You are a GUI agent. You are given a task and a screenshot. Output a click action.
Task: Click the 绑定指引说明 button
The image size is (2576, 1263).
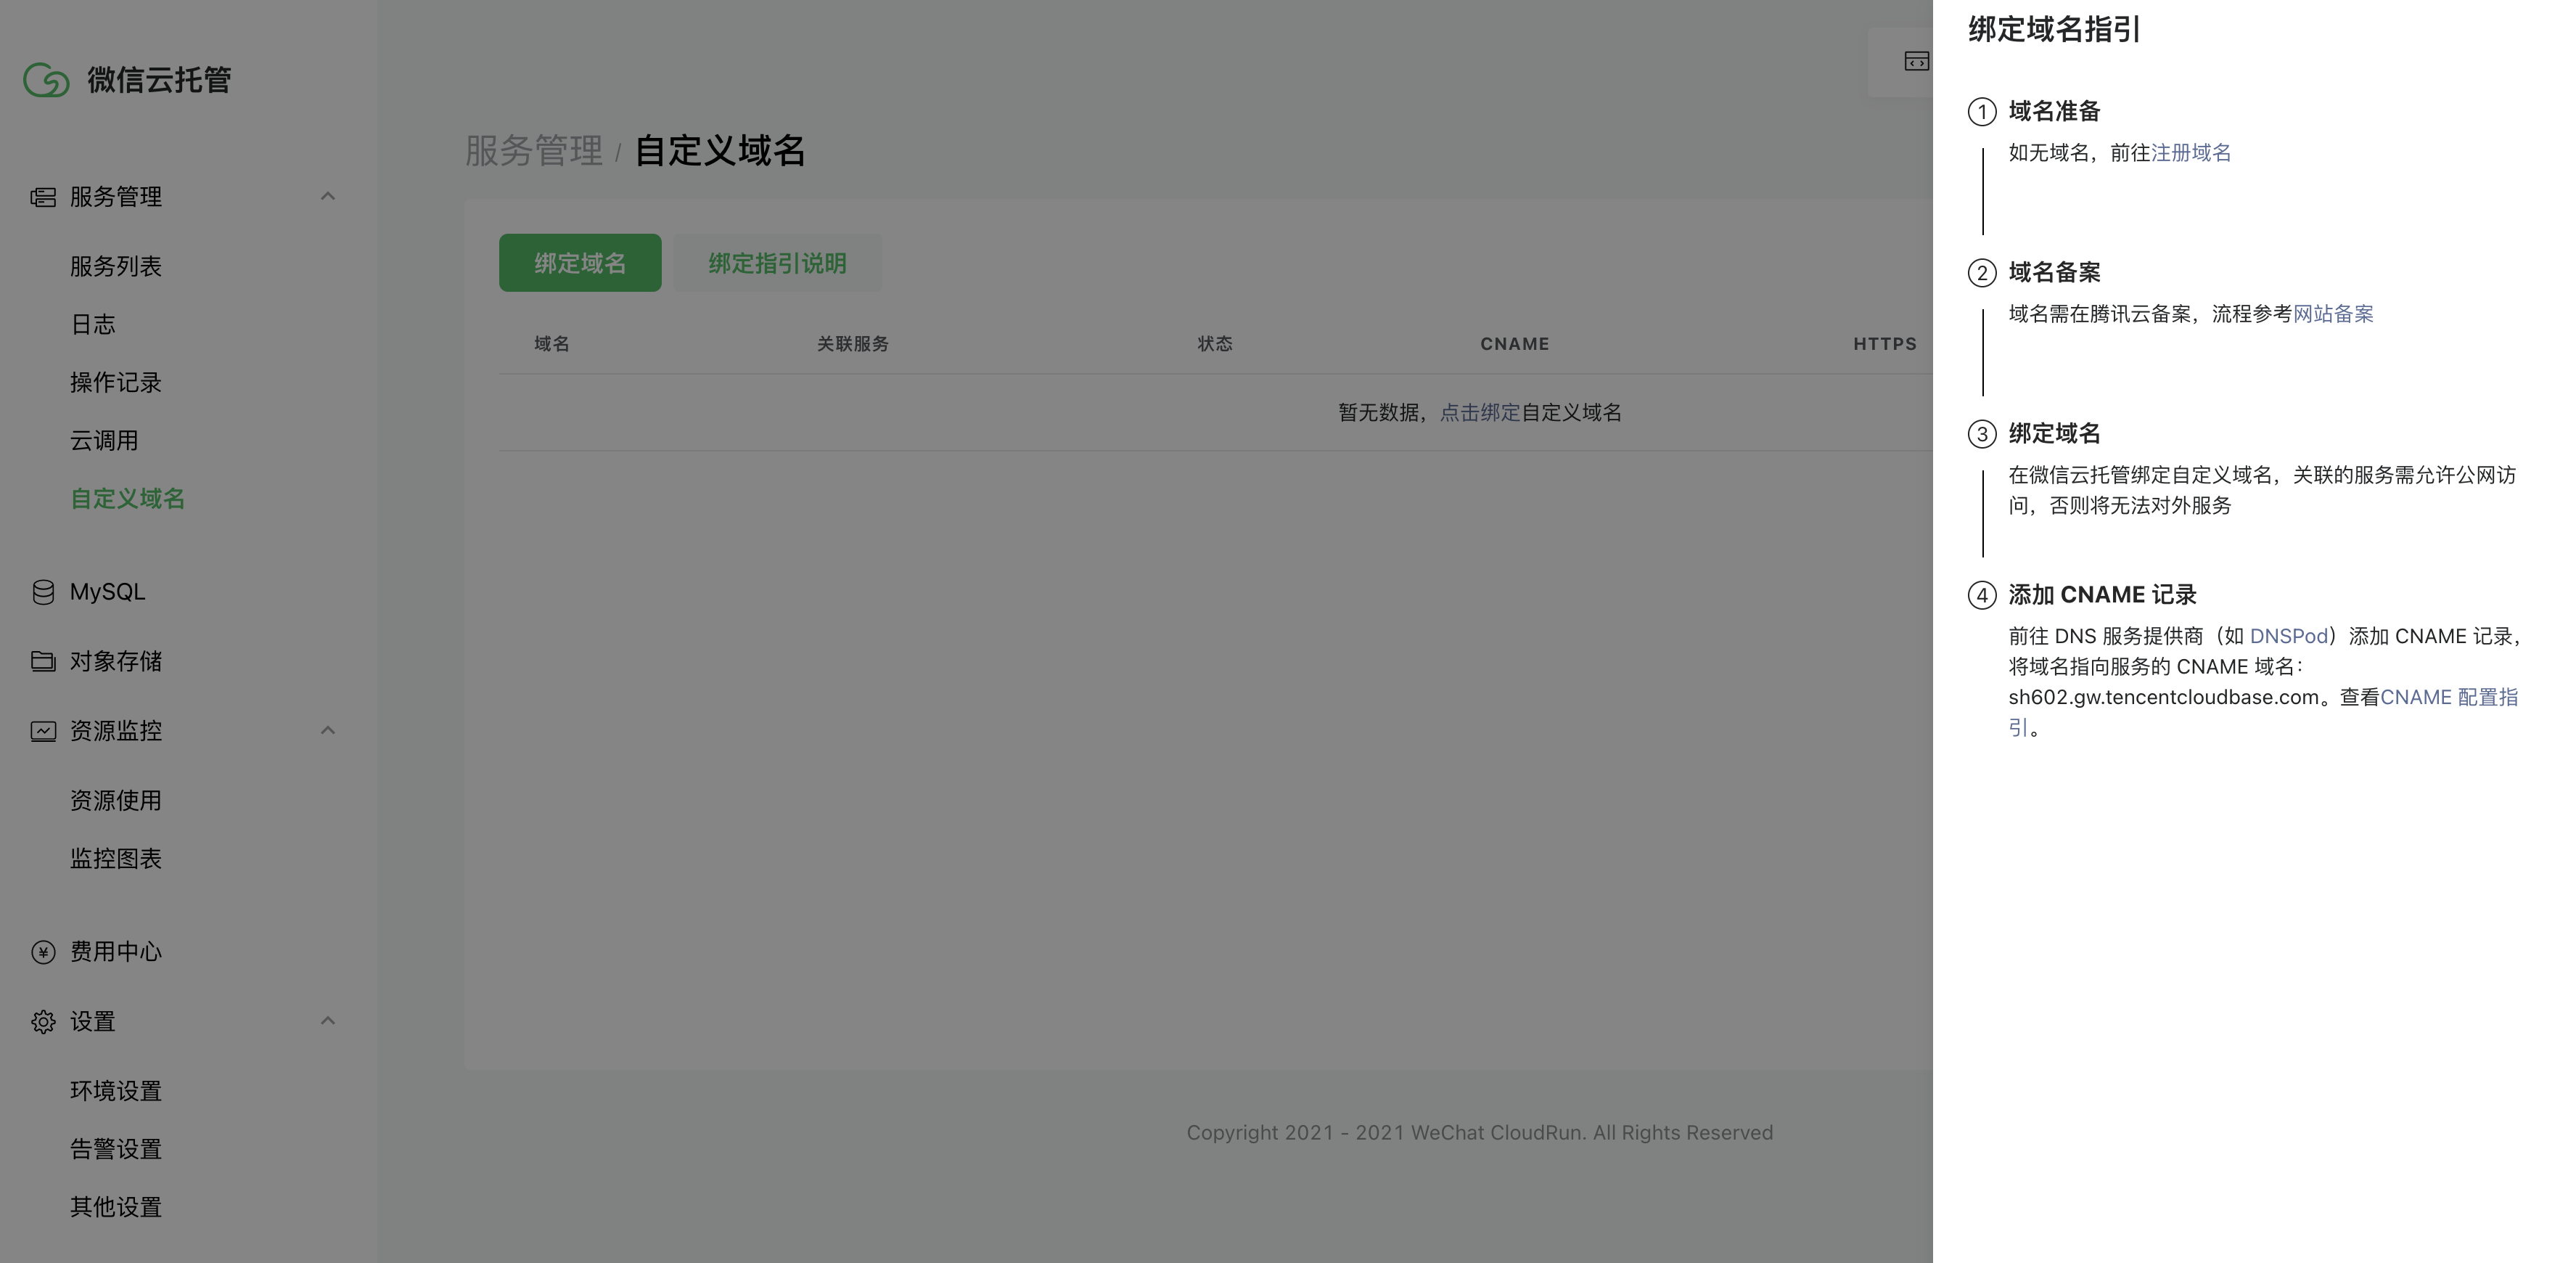777,263
